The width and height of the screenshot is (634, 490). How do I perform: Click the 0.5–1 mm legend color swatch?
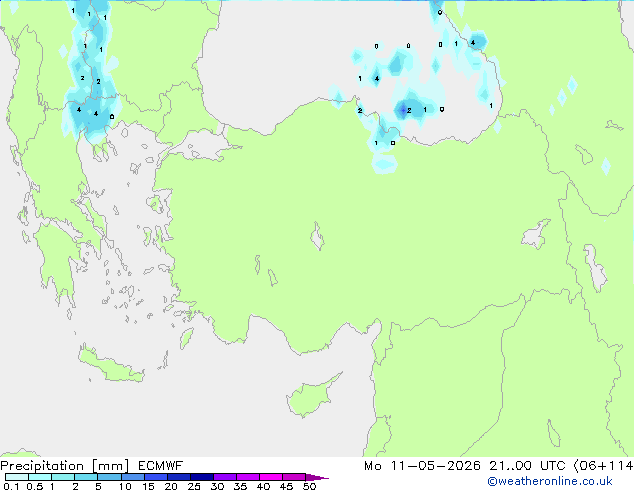[40, 477]
